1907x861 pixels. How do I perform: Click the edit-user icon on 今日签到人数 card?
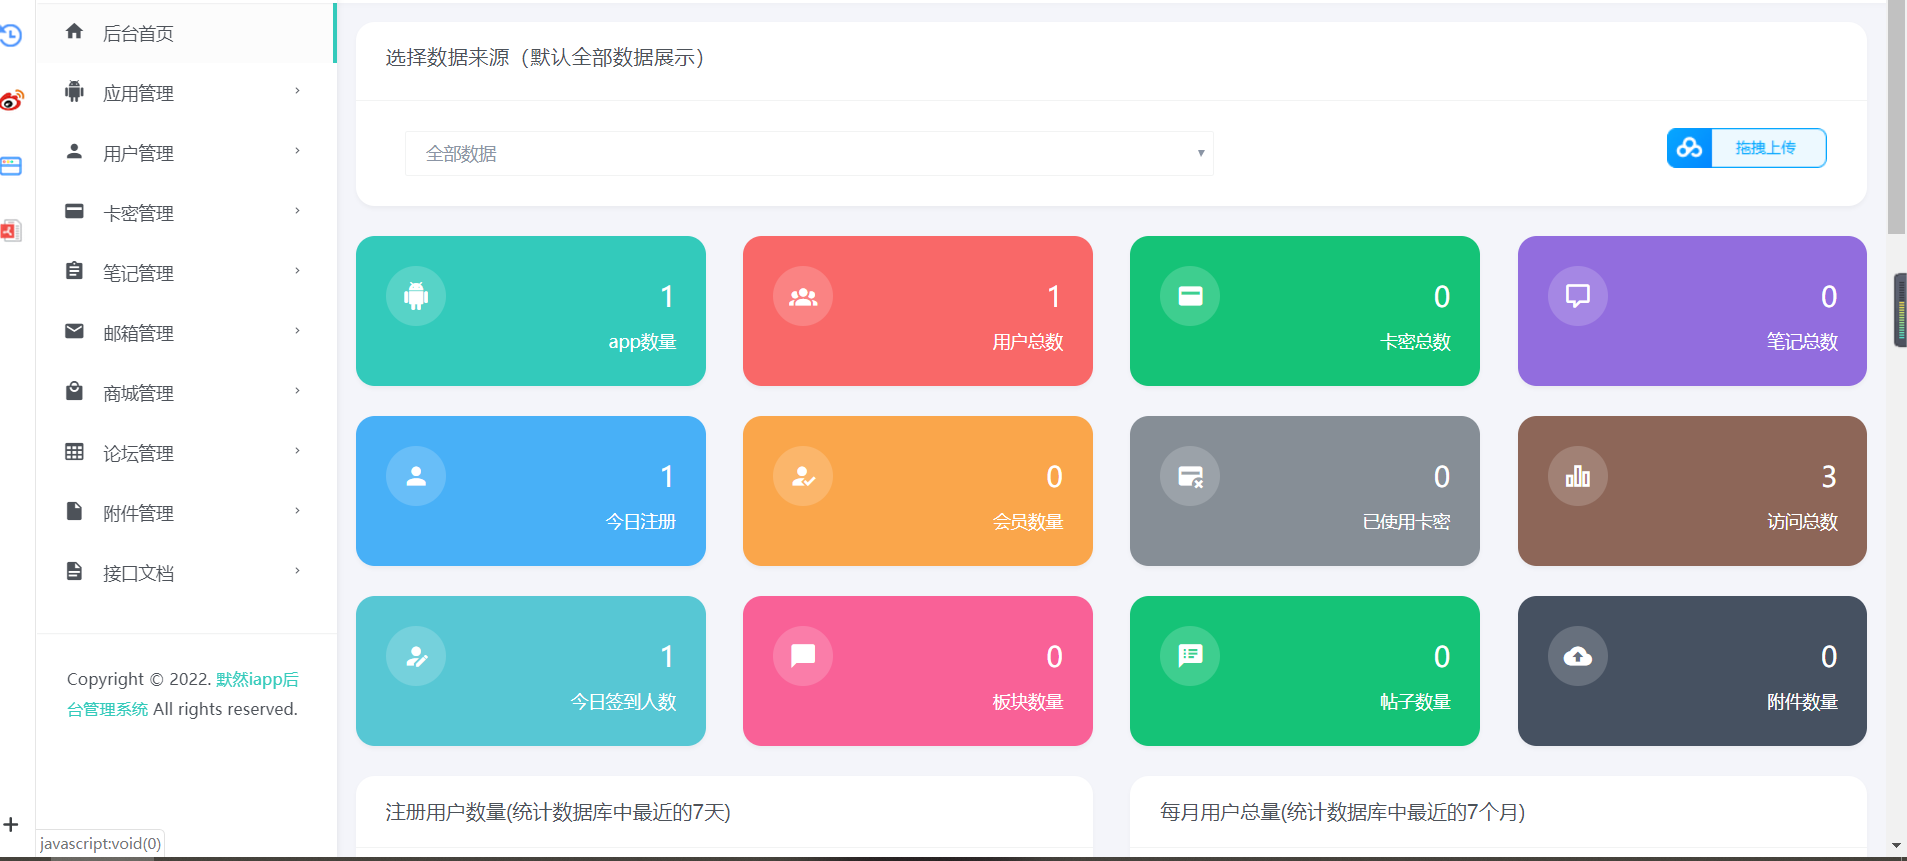point(416,656)
